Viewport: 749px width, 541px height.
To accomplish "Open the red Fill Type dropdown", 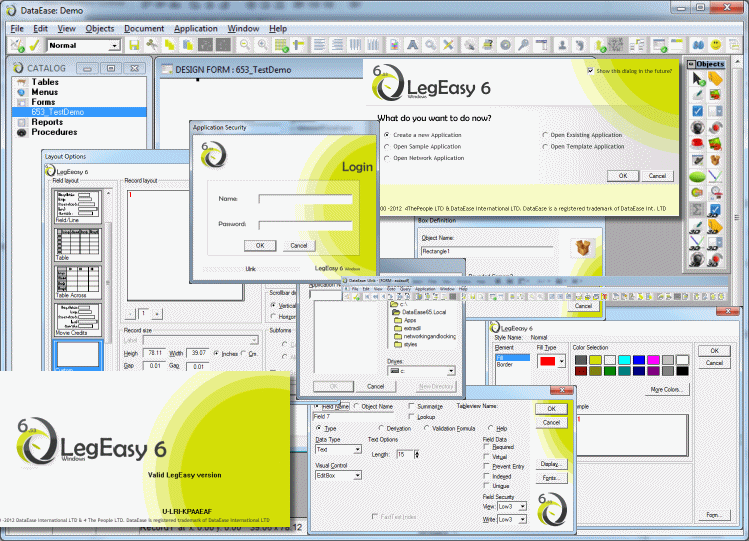I will [561, 361].
